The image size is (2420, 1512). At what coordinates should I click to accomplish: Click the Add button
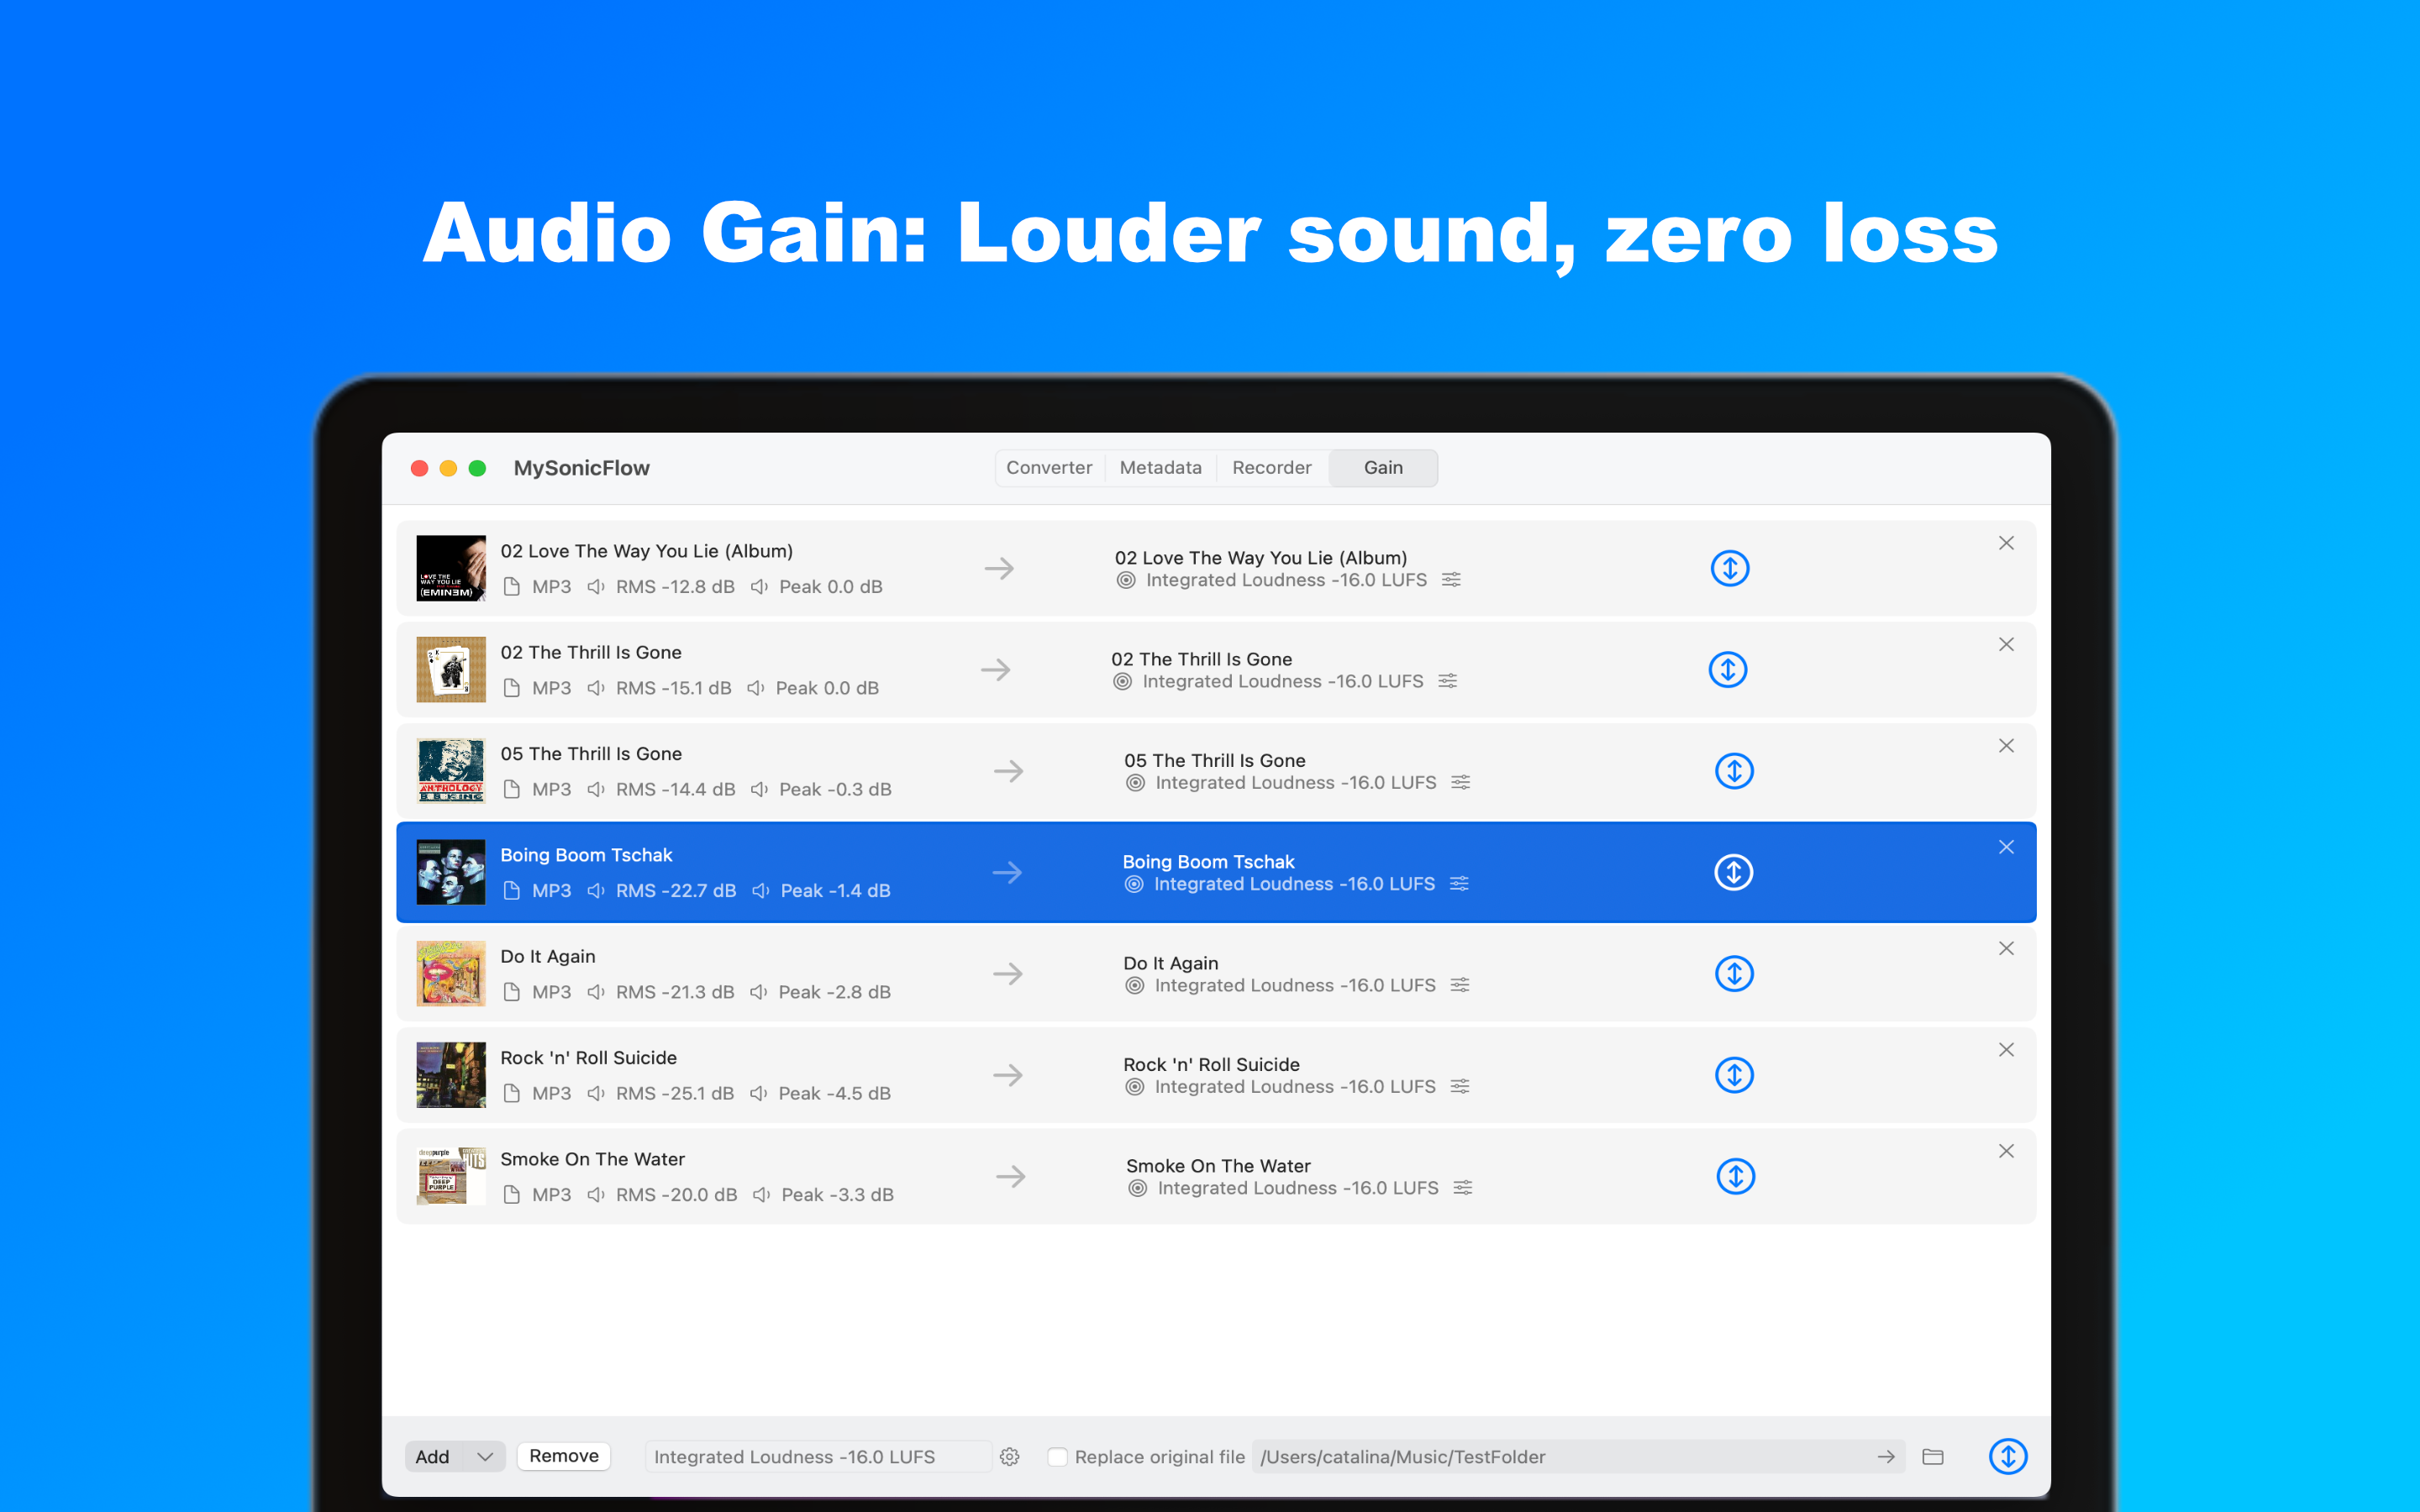tap(433, 1457)
